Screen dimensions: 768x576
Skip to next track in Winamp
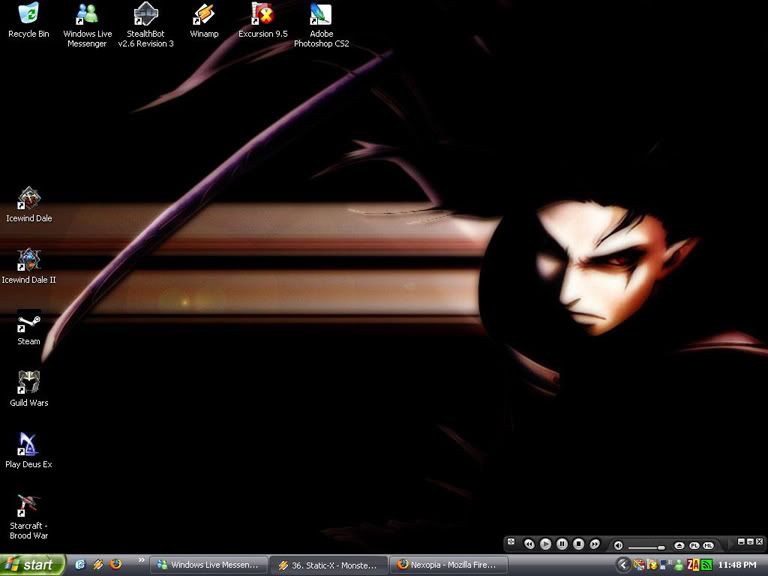pos(595,544)
